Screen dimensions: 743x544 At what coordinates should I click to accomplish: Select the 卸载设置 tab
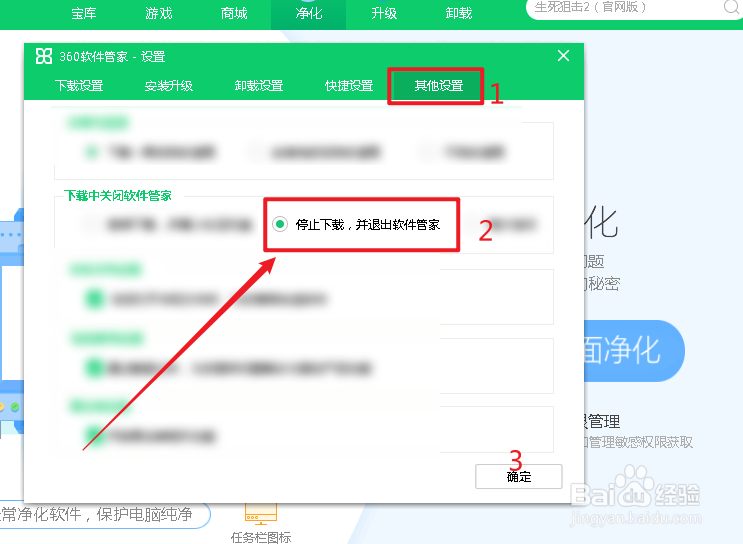(x=259, y=86)
